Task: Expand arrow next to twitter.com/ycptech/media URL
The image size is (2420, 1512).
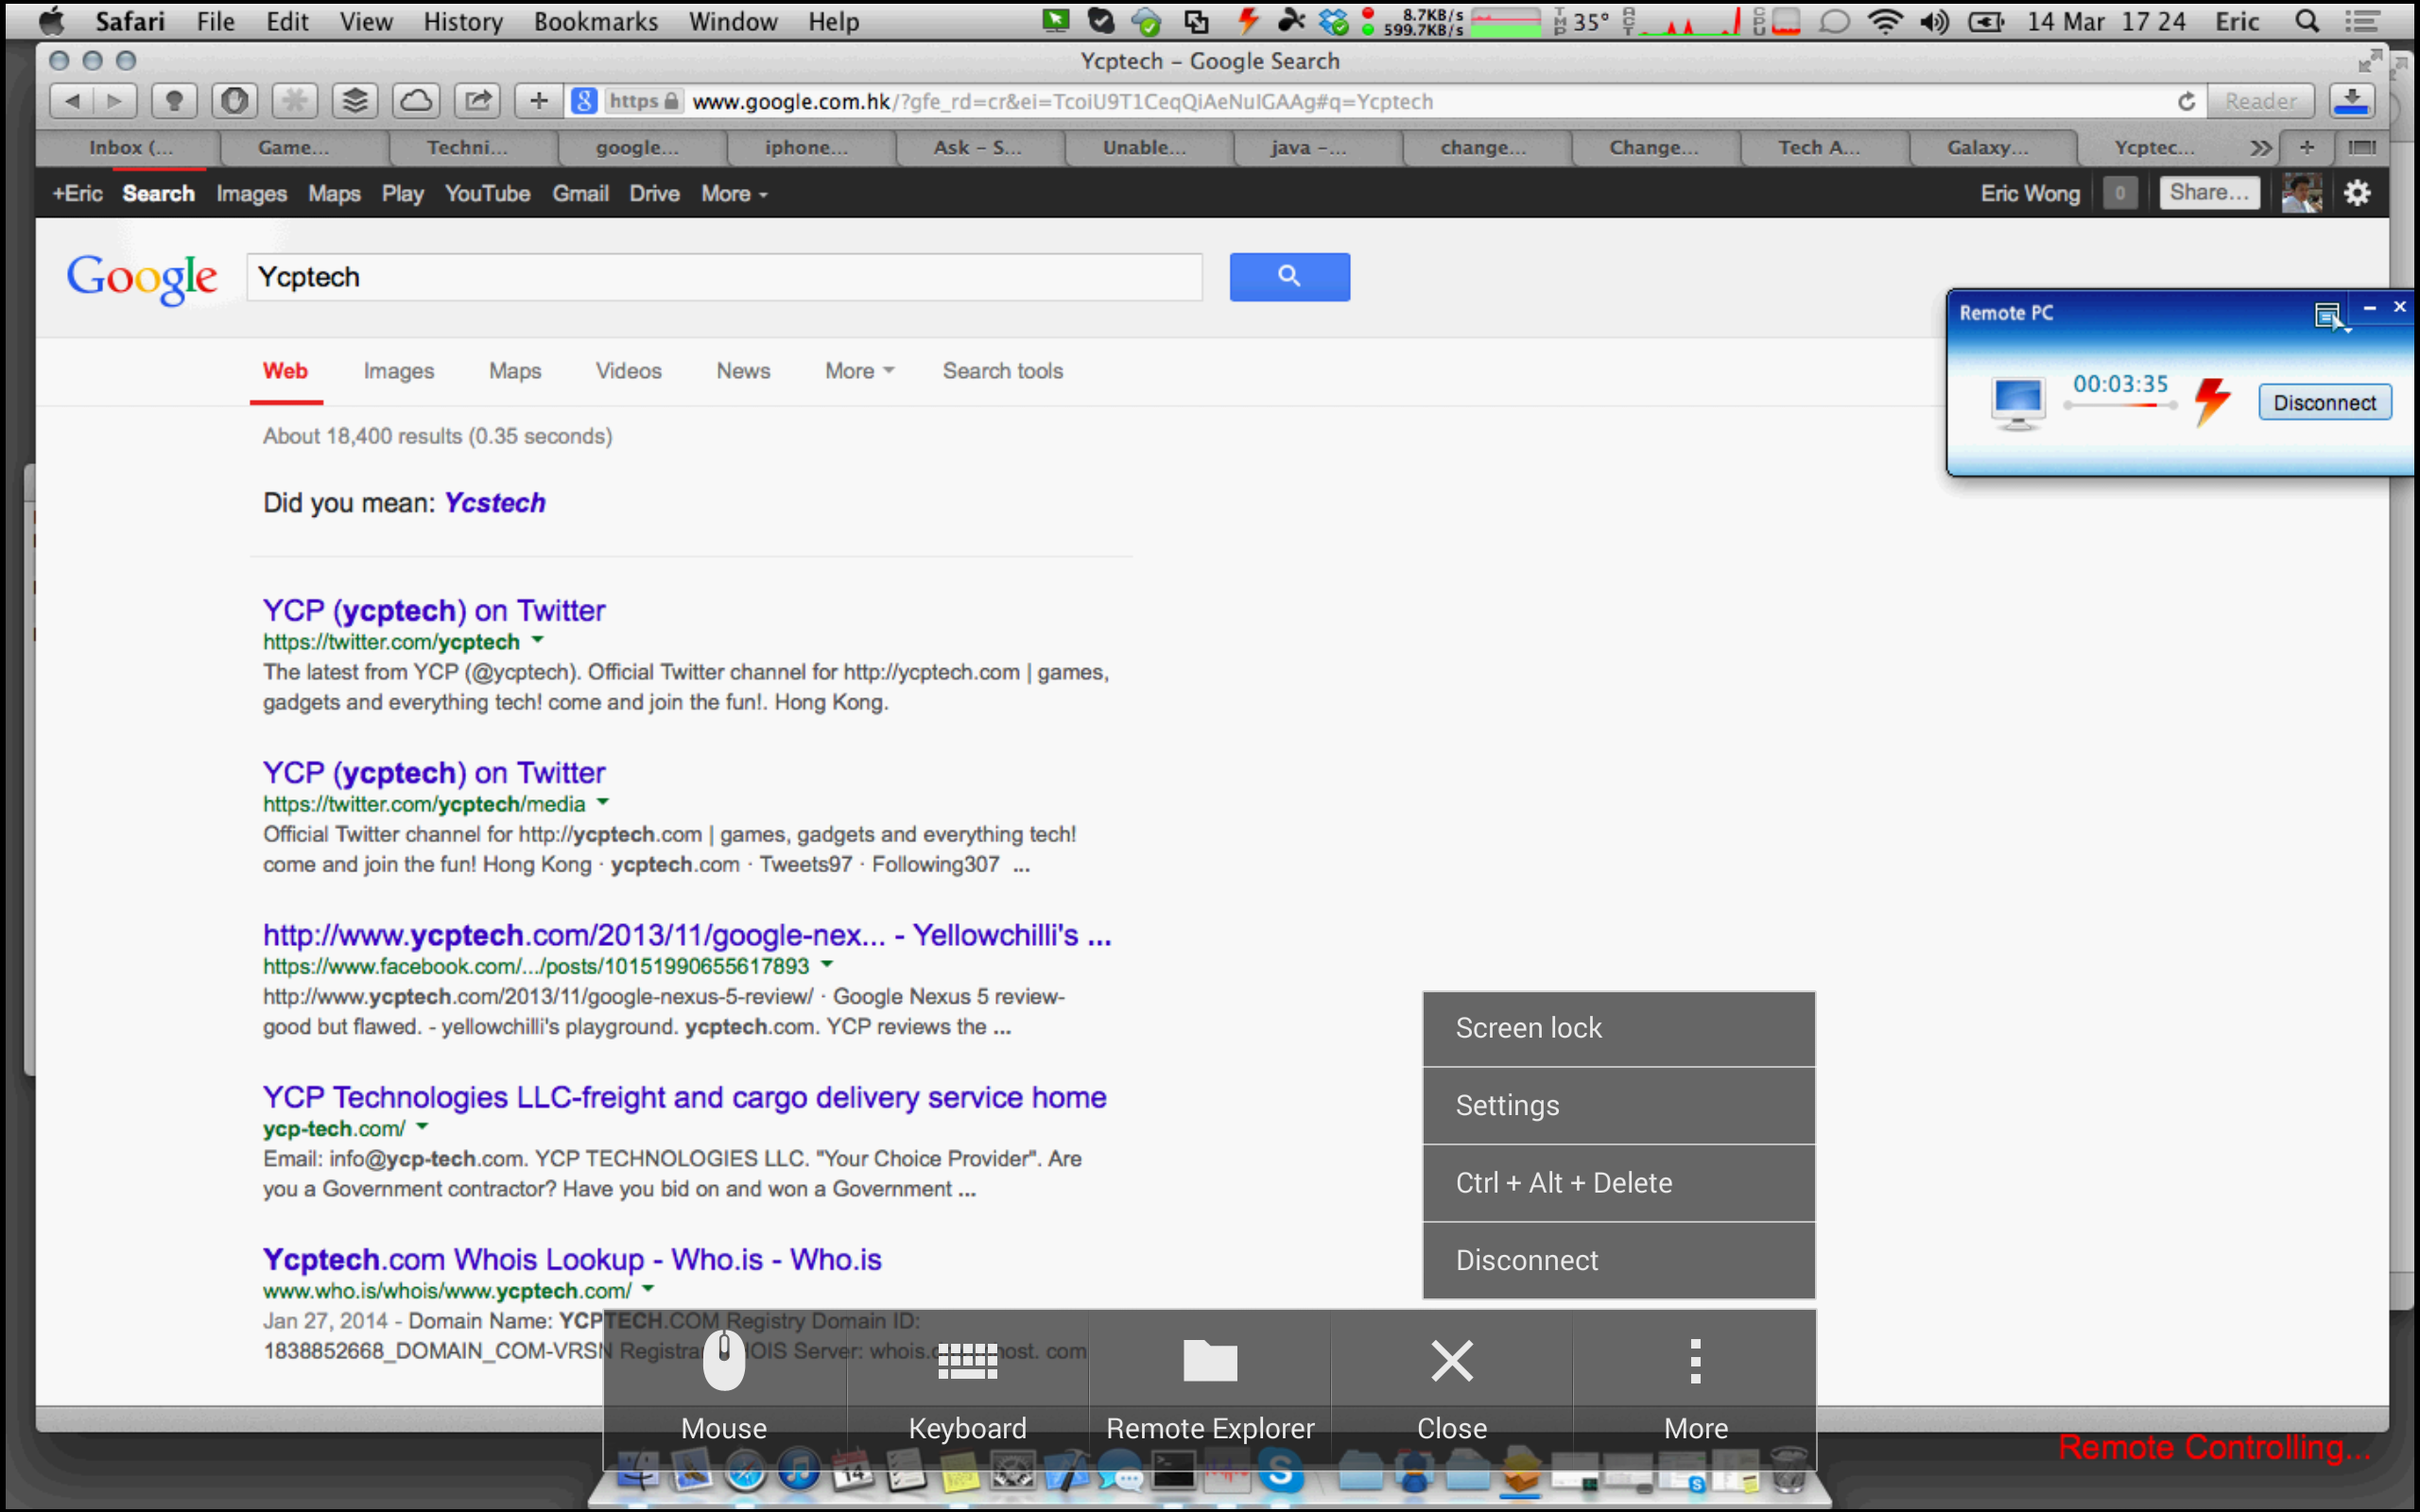Action: tap(603, 802)
